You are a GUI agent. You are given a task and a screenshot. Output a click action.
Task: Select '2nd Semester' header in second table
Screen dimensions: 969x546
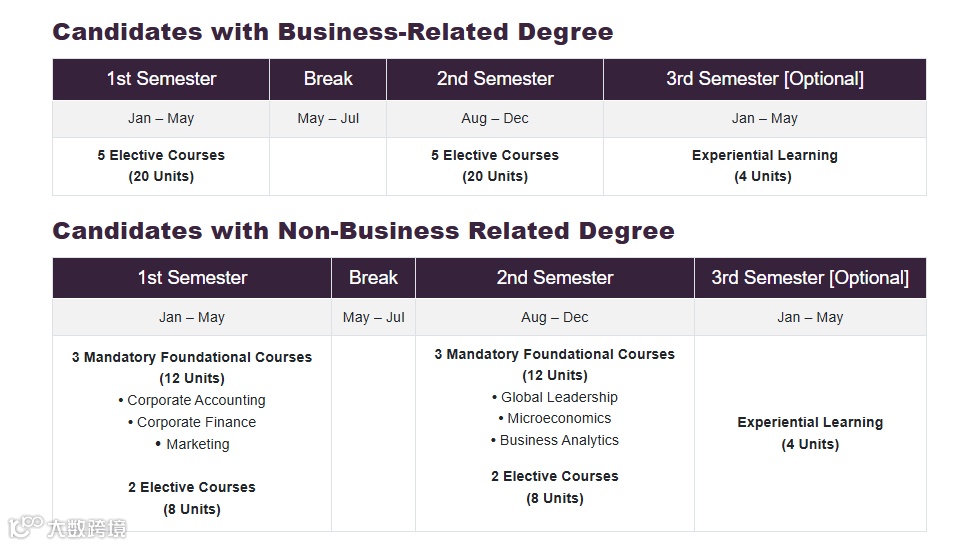coord(555,278)
